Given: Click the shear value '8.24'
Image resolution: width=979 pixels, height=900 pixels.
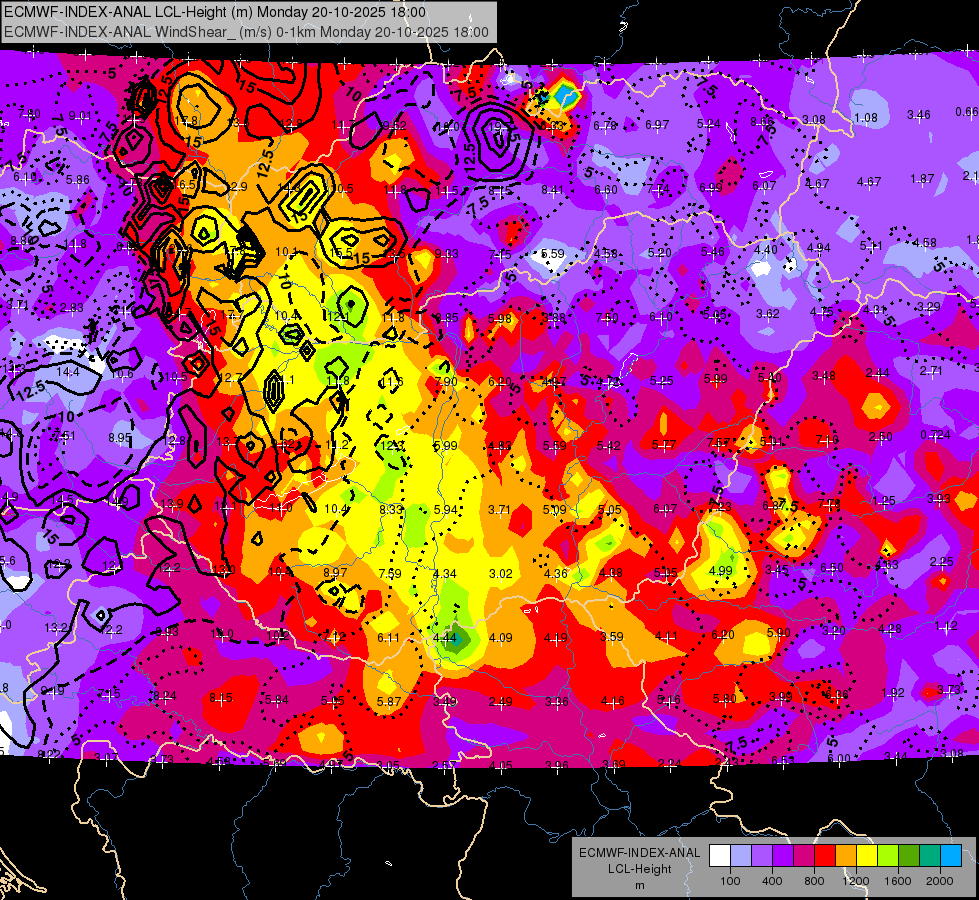Looking at the screenshot, I should [165, 696].
